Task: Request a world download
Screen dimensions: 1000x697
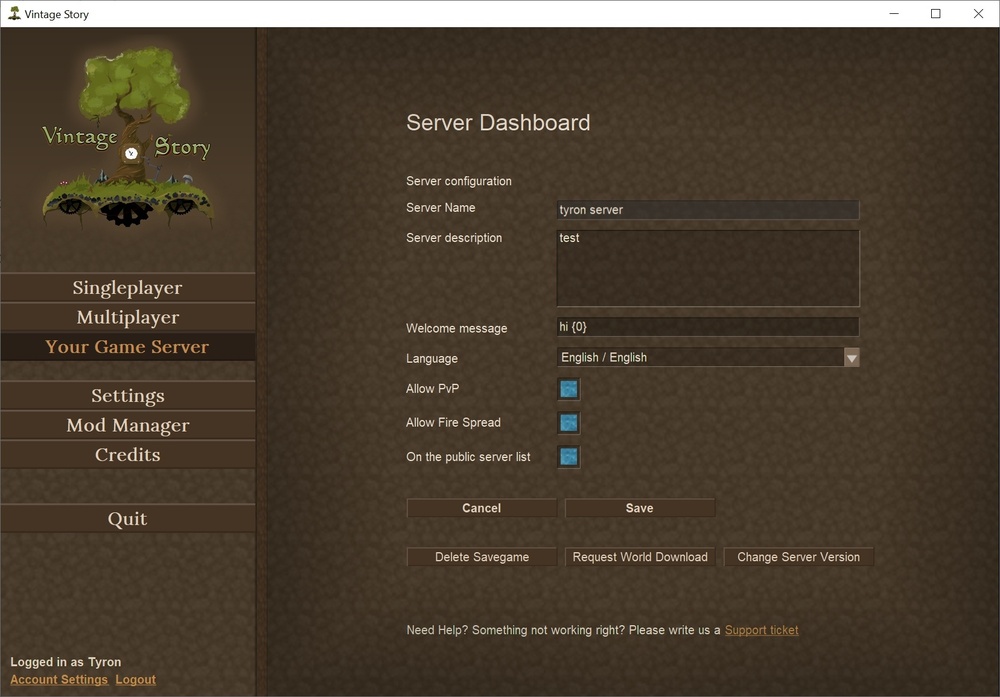Action: pos(639,557)
